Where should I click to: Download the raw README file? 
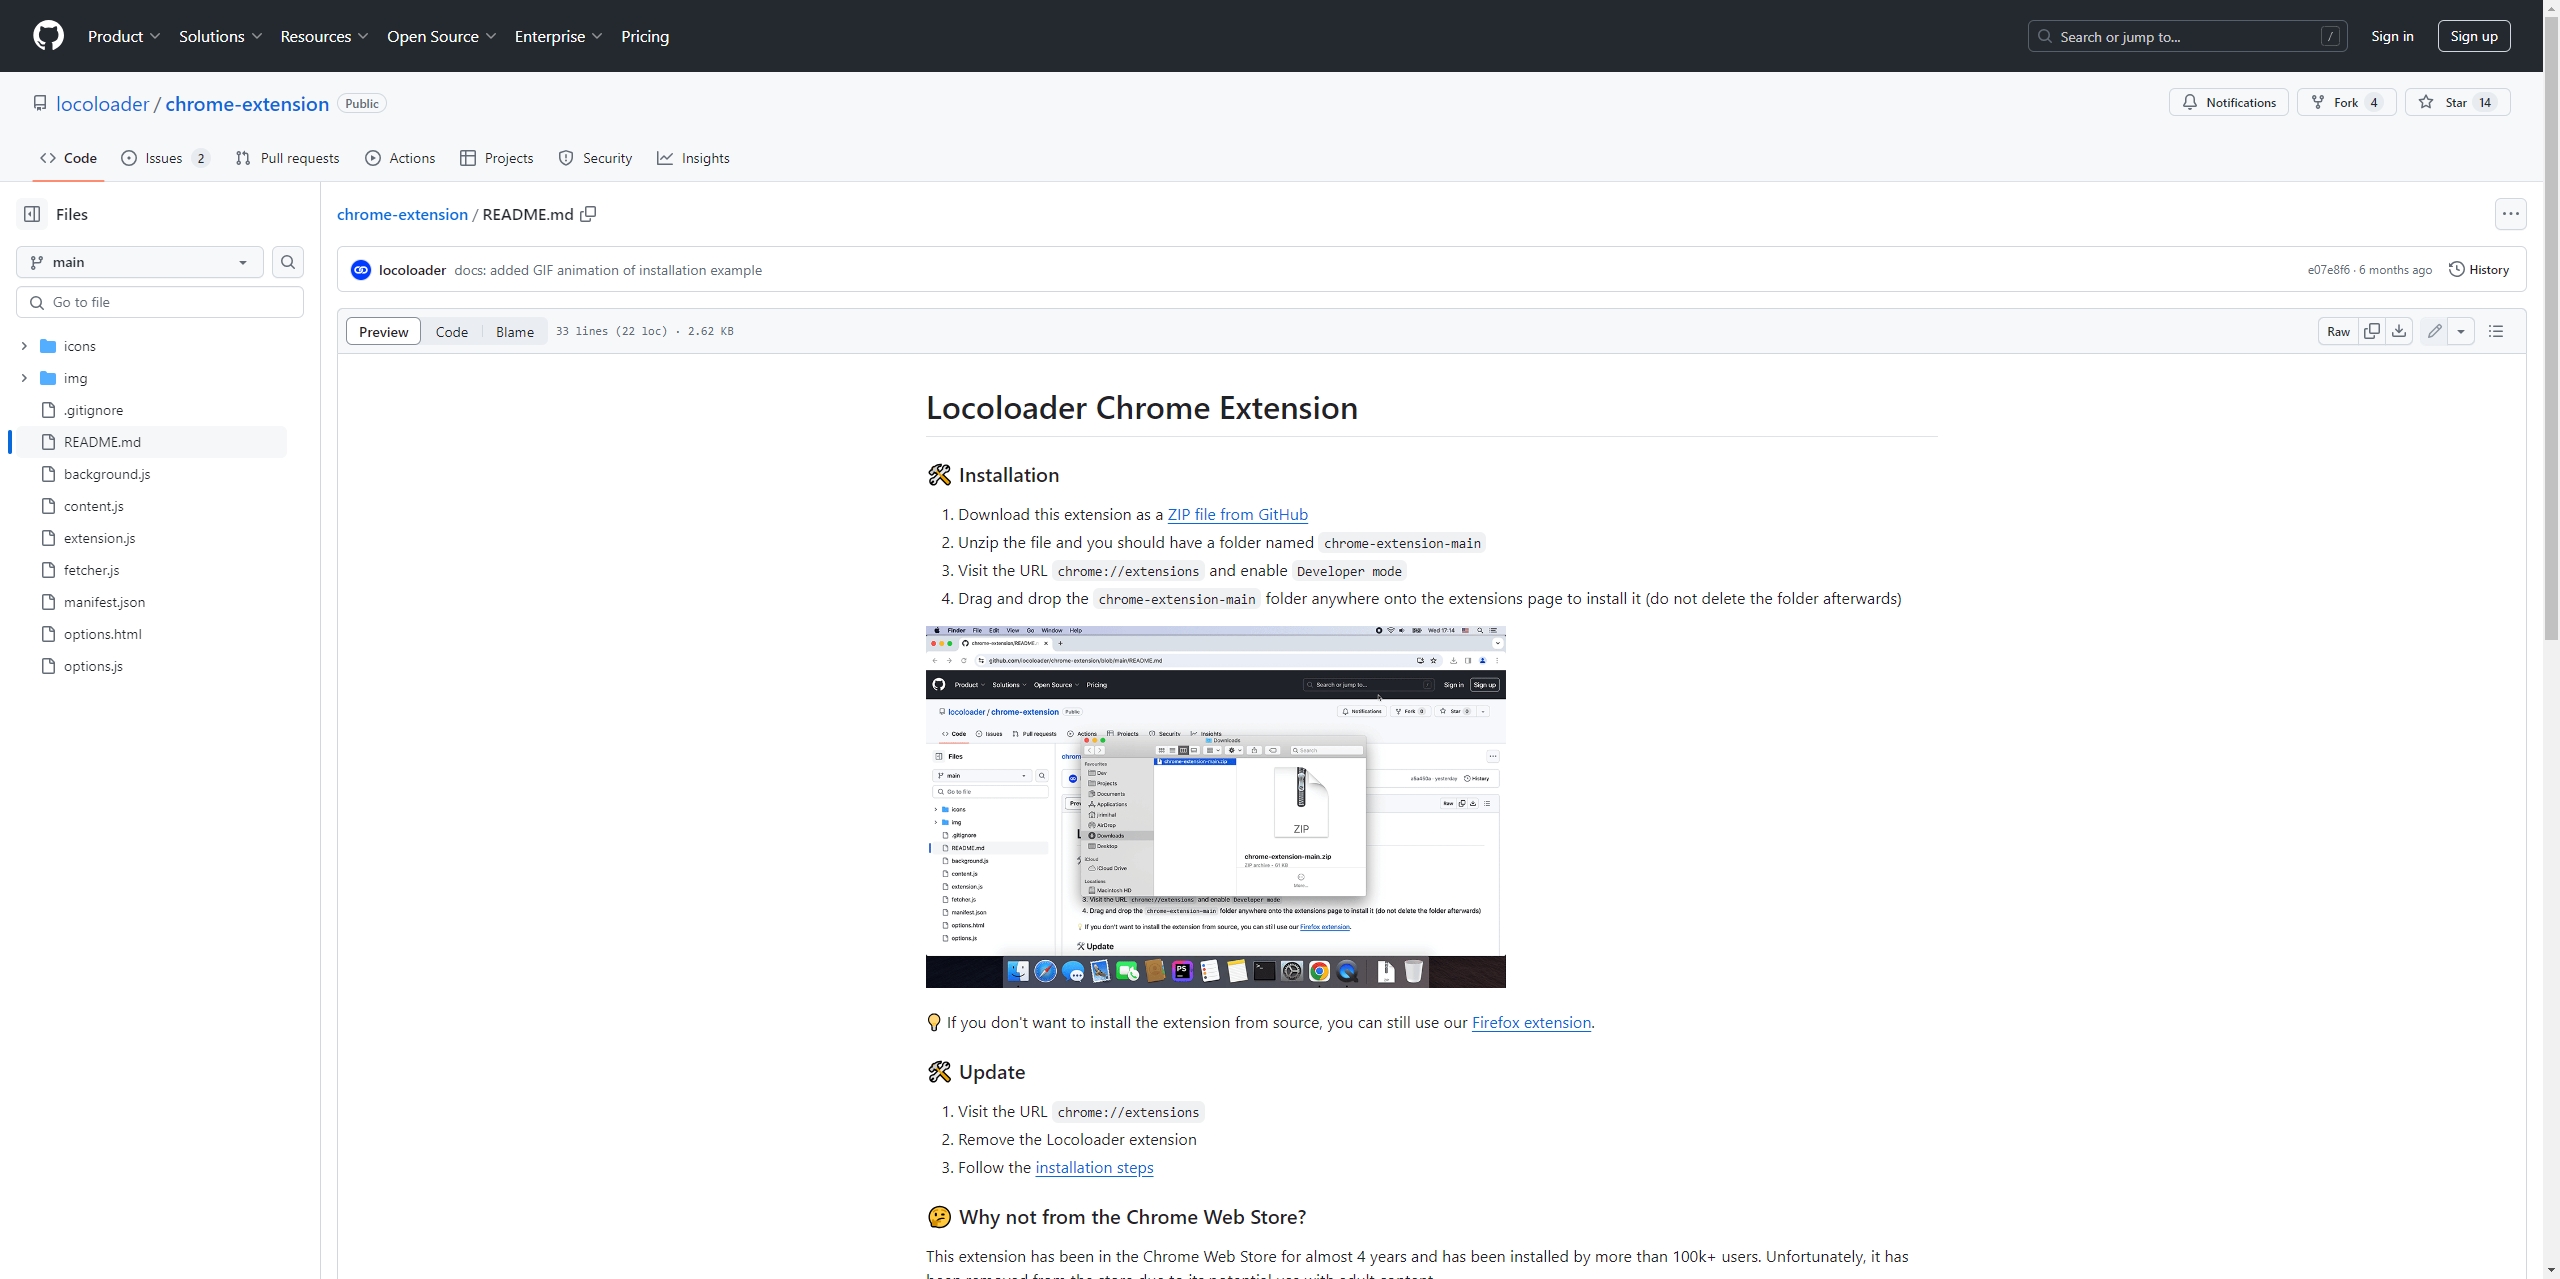click(x=2399, y=331)
